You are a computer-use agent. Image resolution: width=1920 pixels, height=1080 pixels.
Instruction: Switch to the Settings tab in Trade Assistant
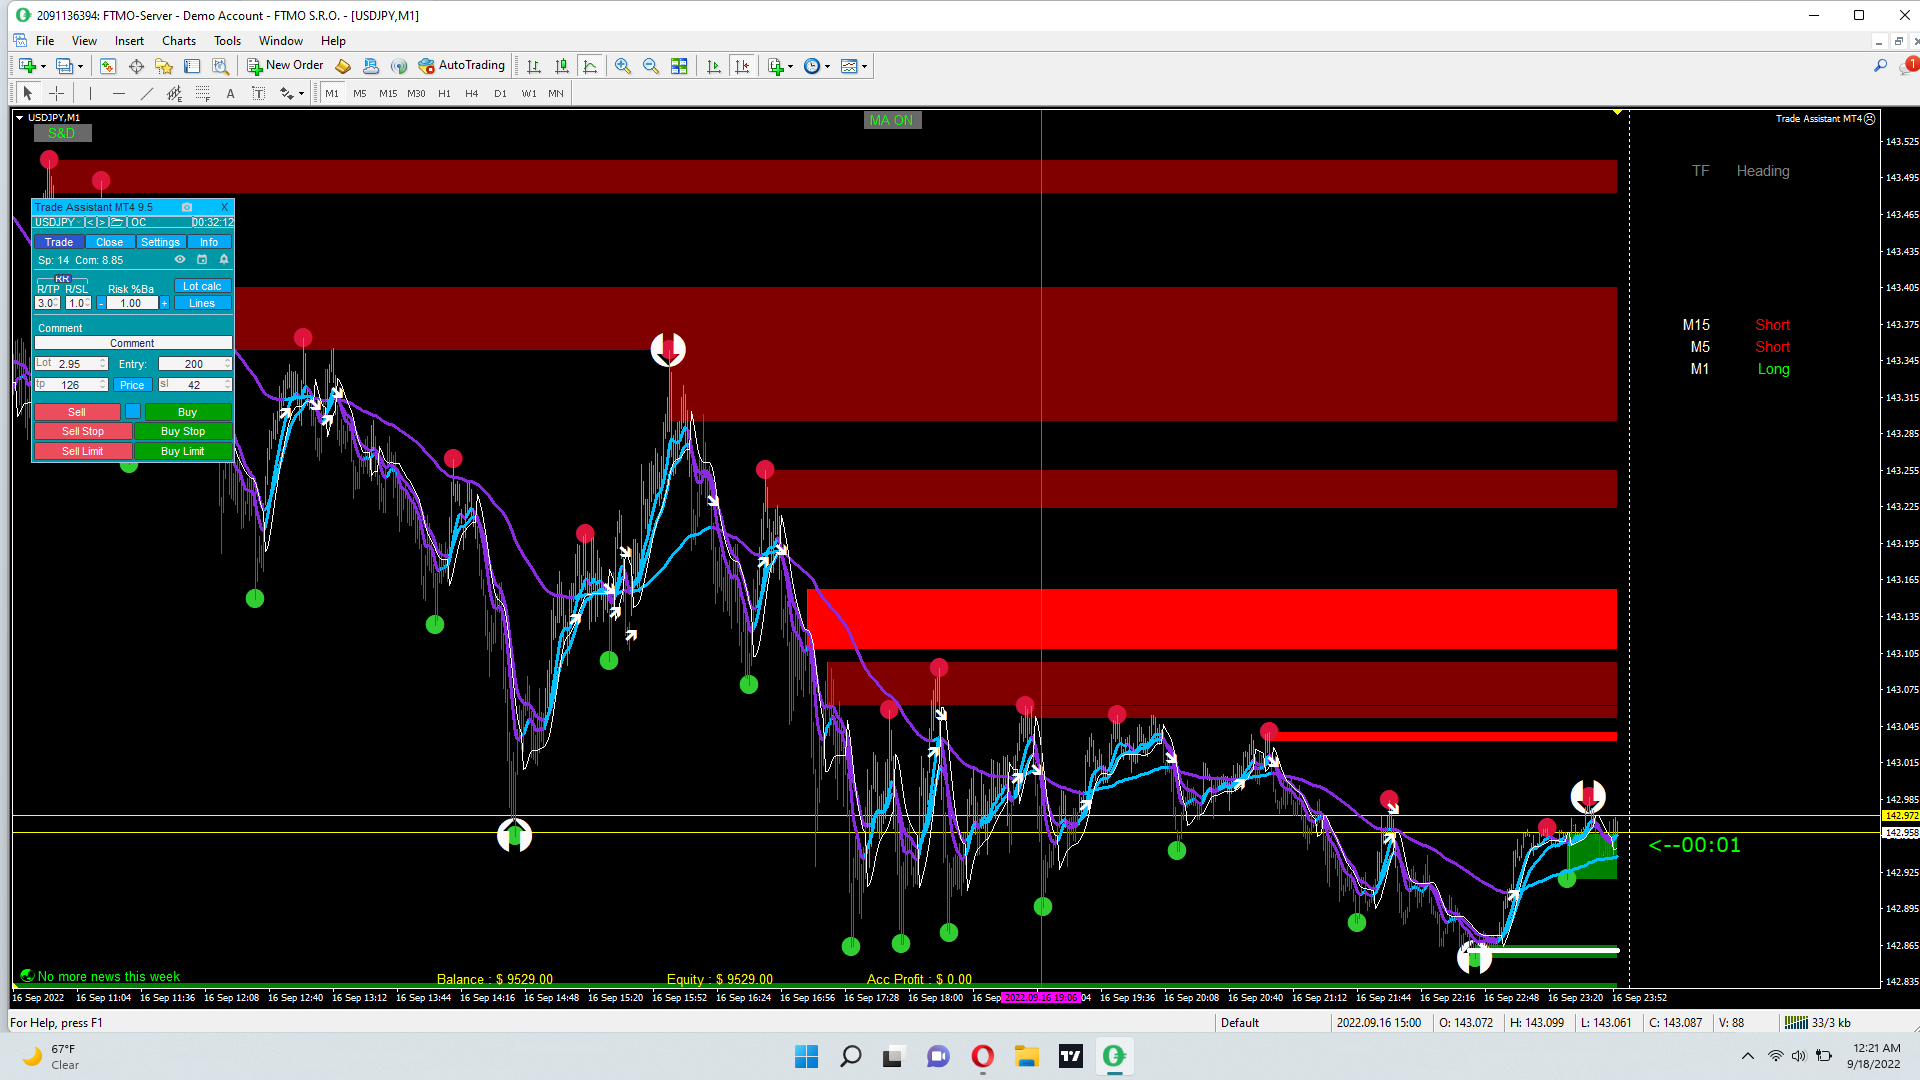[x=160, y=242]
